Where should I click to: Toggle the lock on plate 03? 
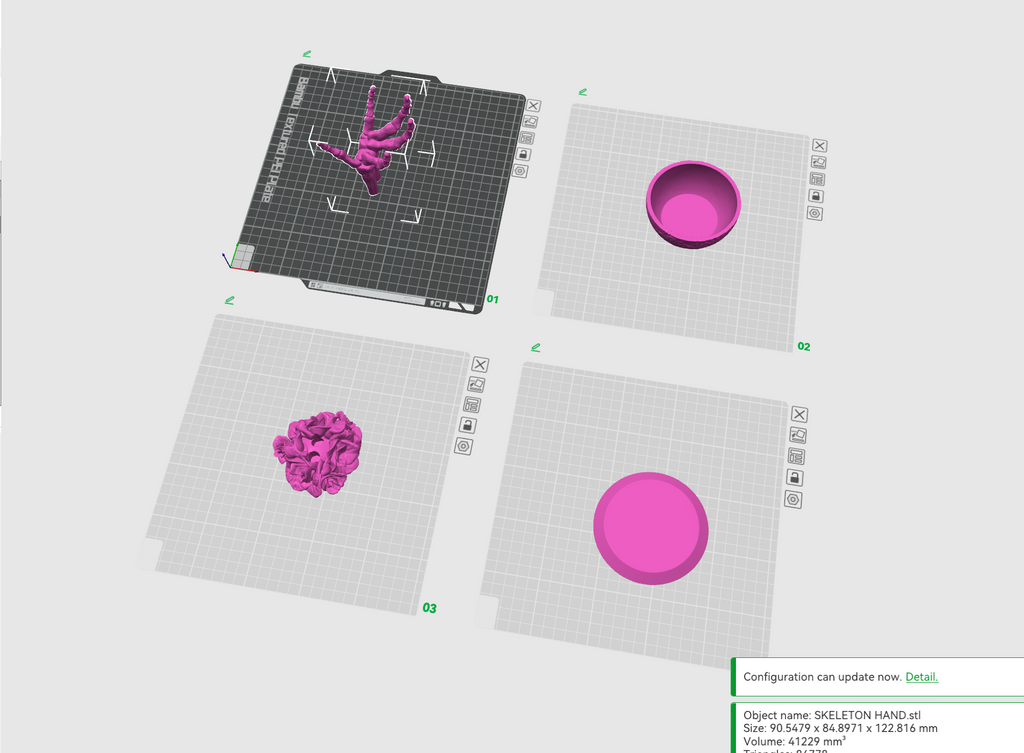467,426
